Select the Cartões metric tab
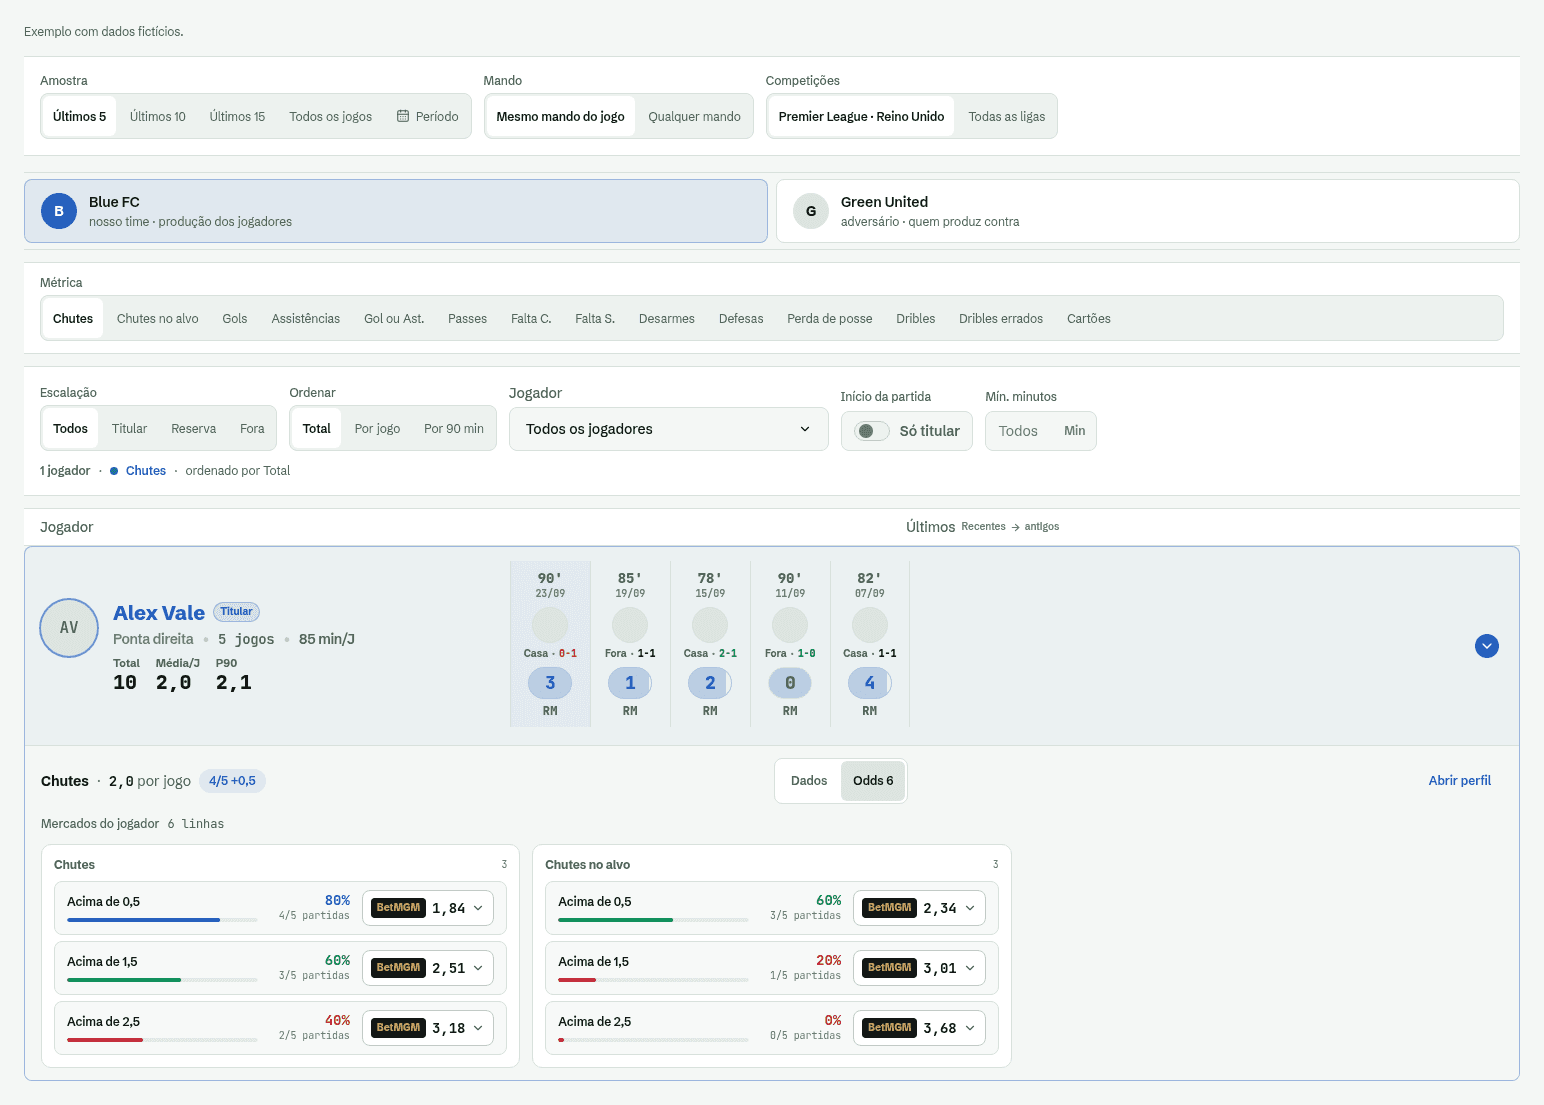1544x1105 pixels. click(x=1089, y=319)
